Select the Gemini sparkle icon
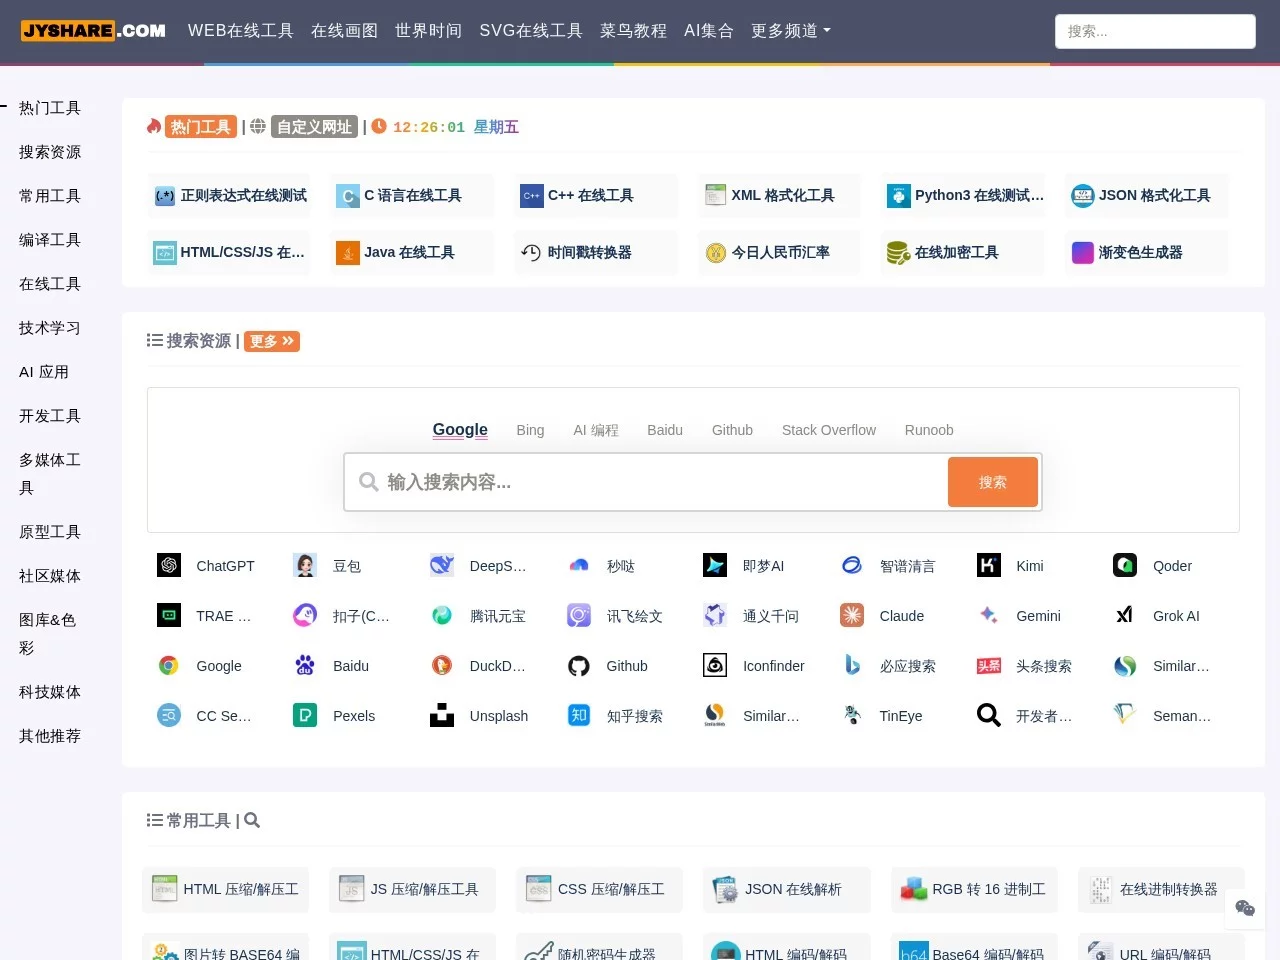This screenshot has height=960, width=1280. (988, 616)
